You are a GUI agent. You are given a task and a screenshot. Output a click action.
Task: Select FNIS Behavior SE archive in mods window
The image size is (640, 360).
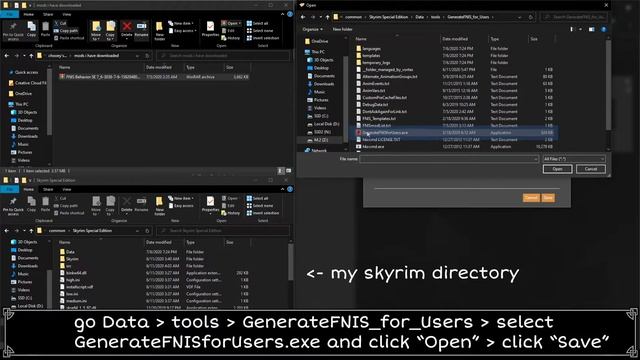click(x=154, y=77)
